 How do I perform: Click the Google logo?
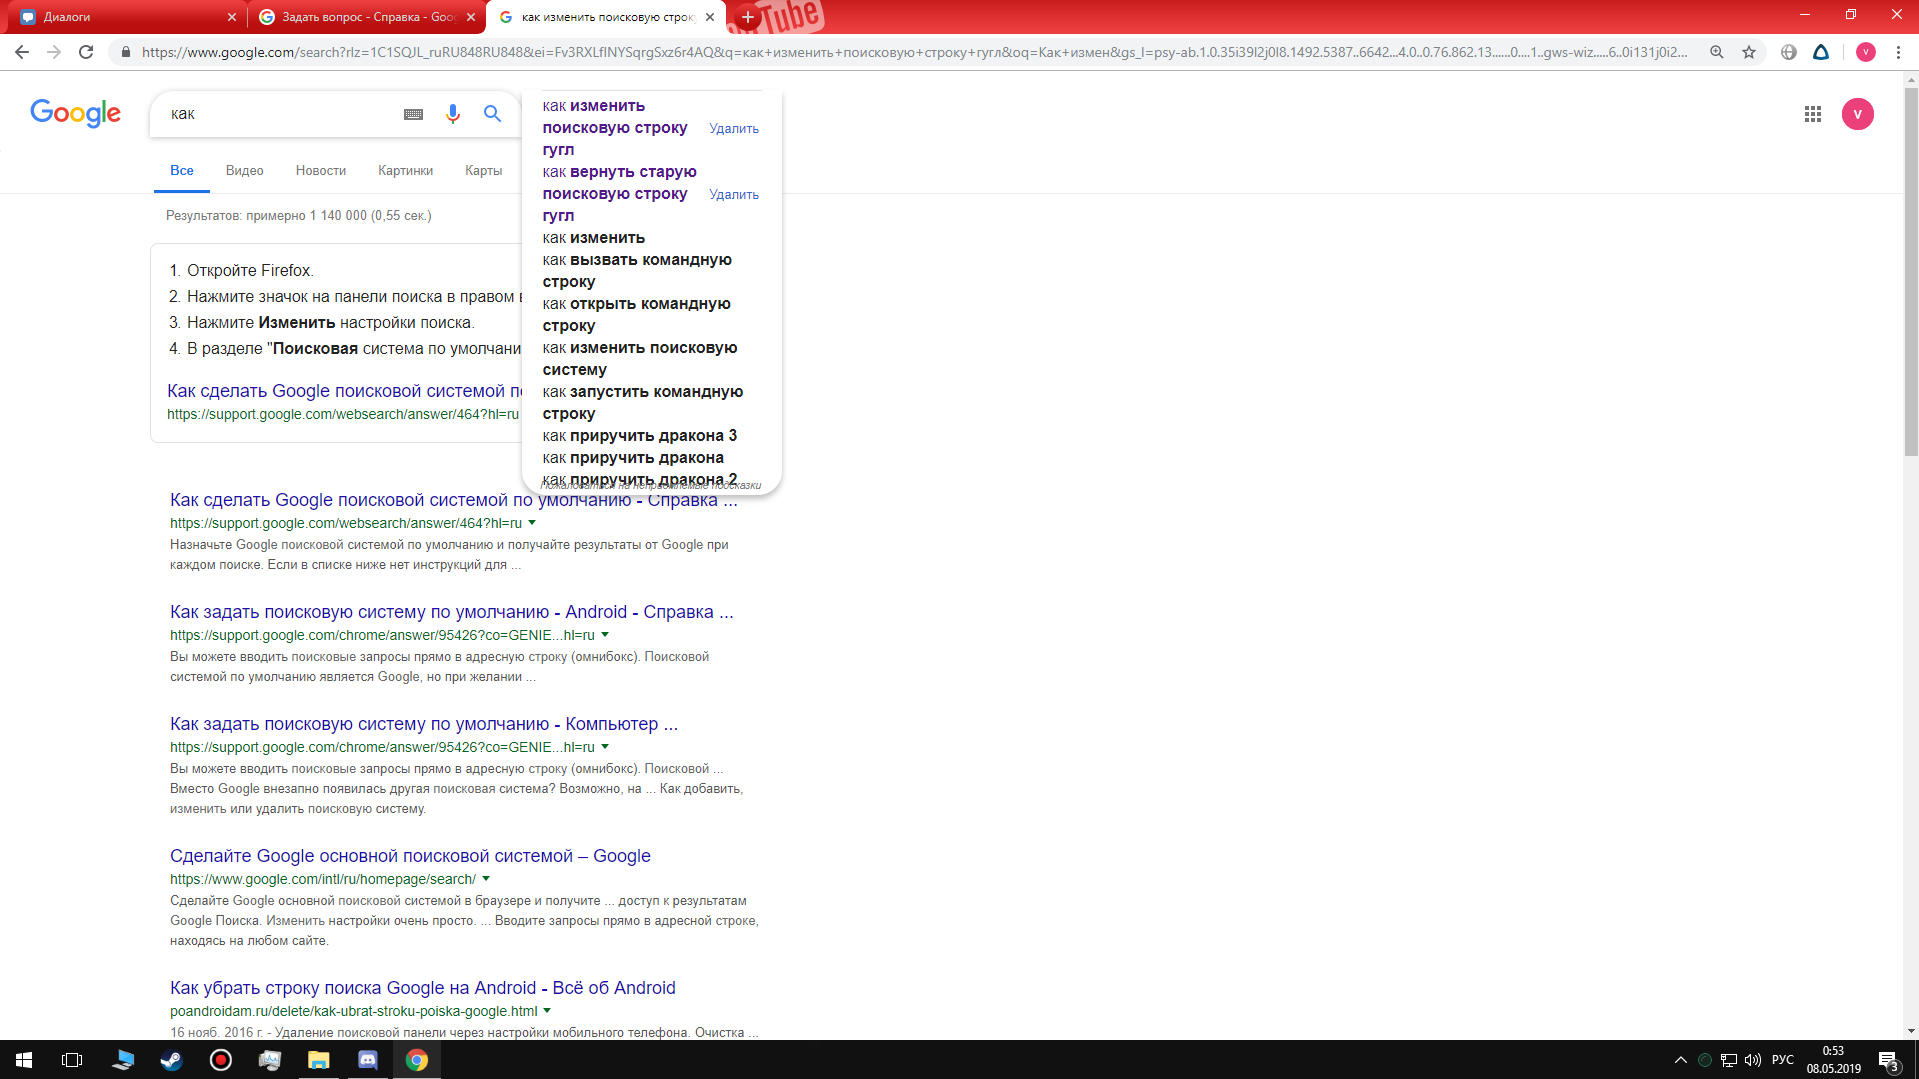click(75, 113)
